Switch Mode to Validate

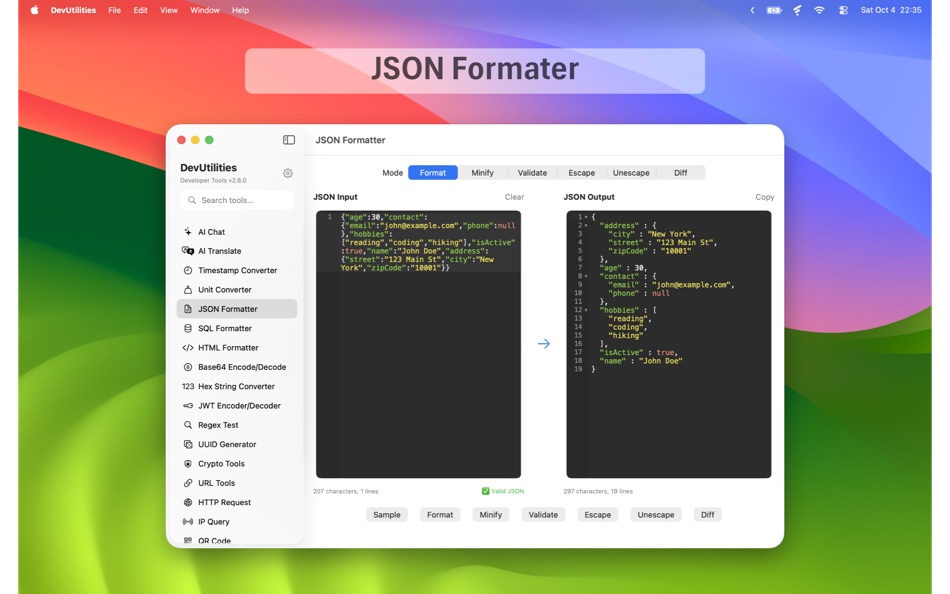tap(532, 173)
